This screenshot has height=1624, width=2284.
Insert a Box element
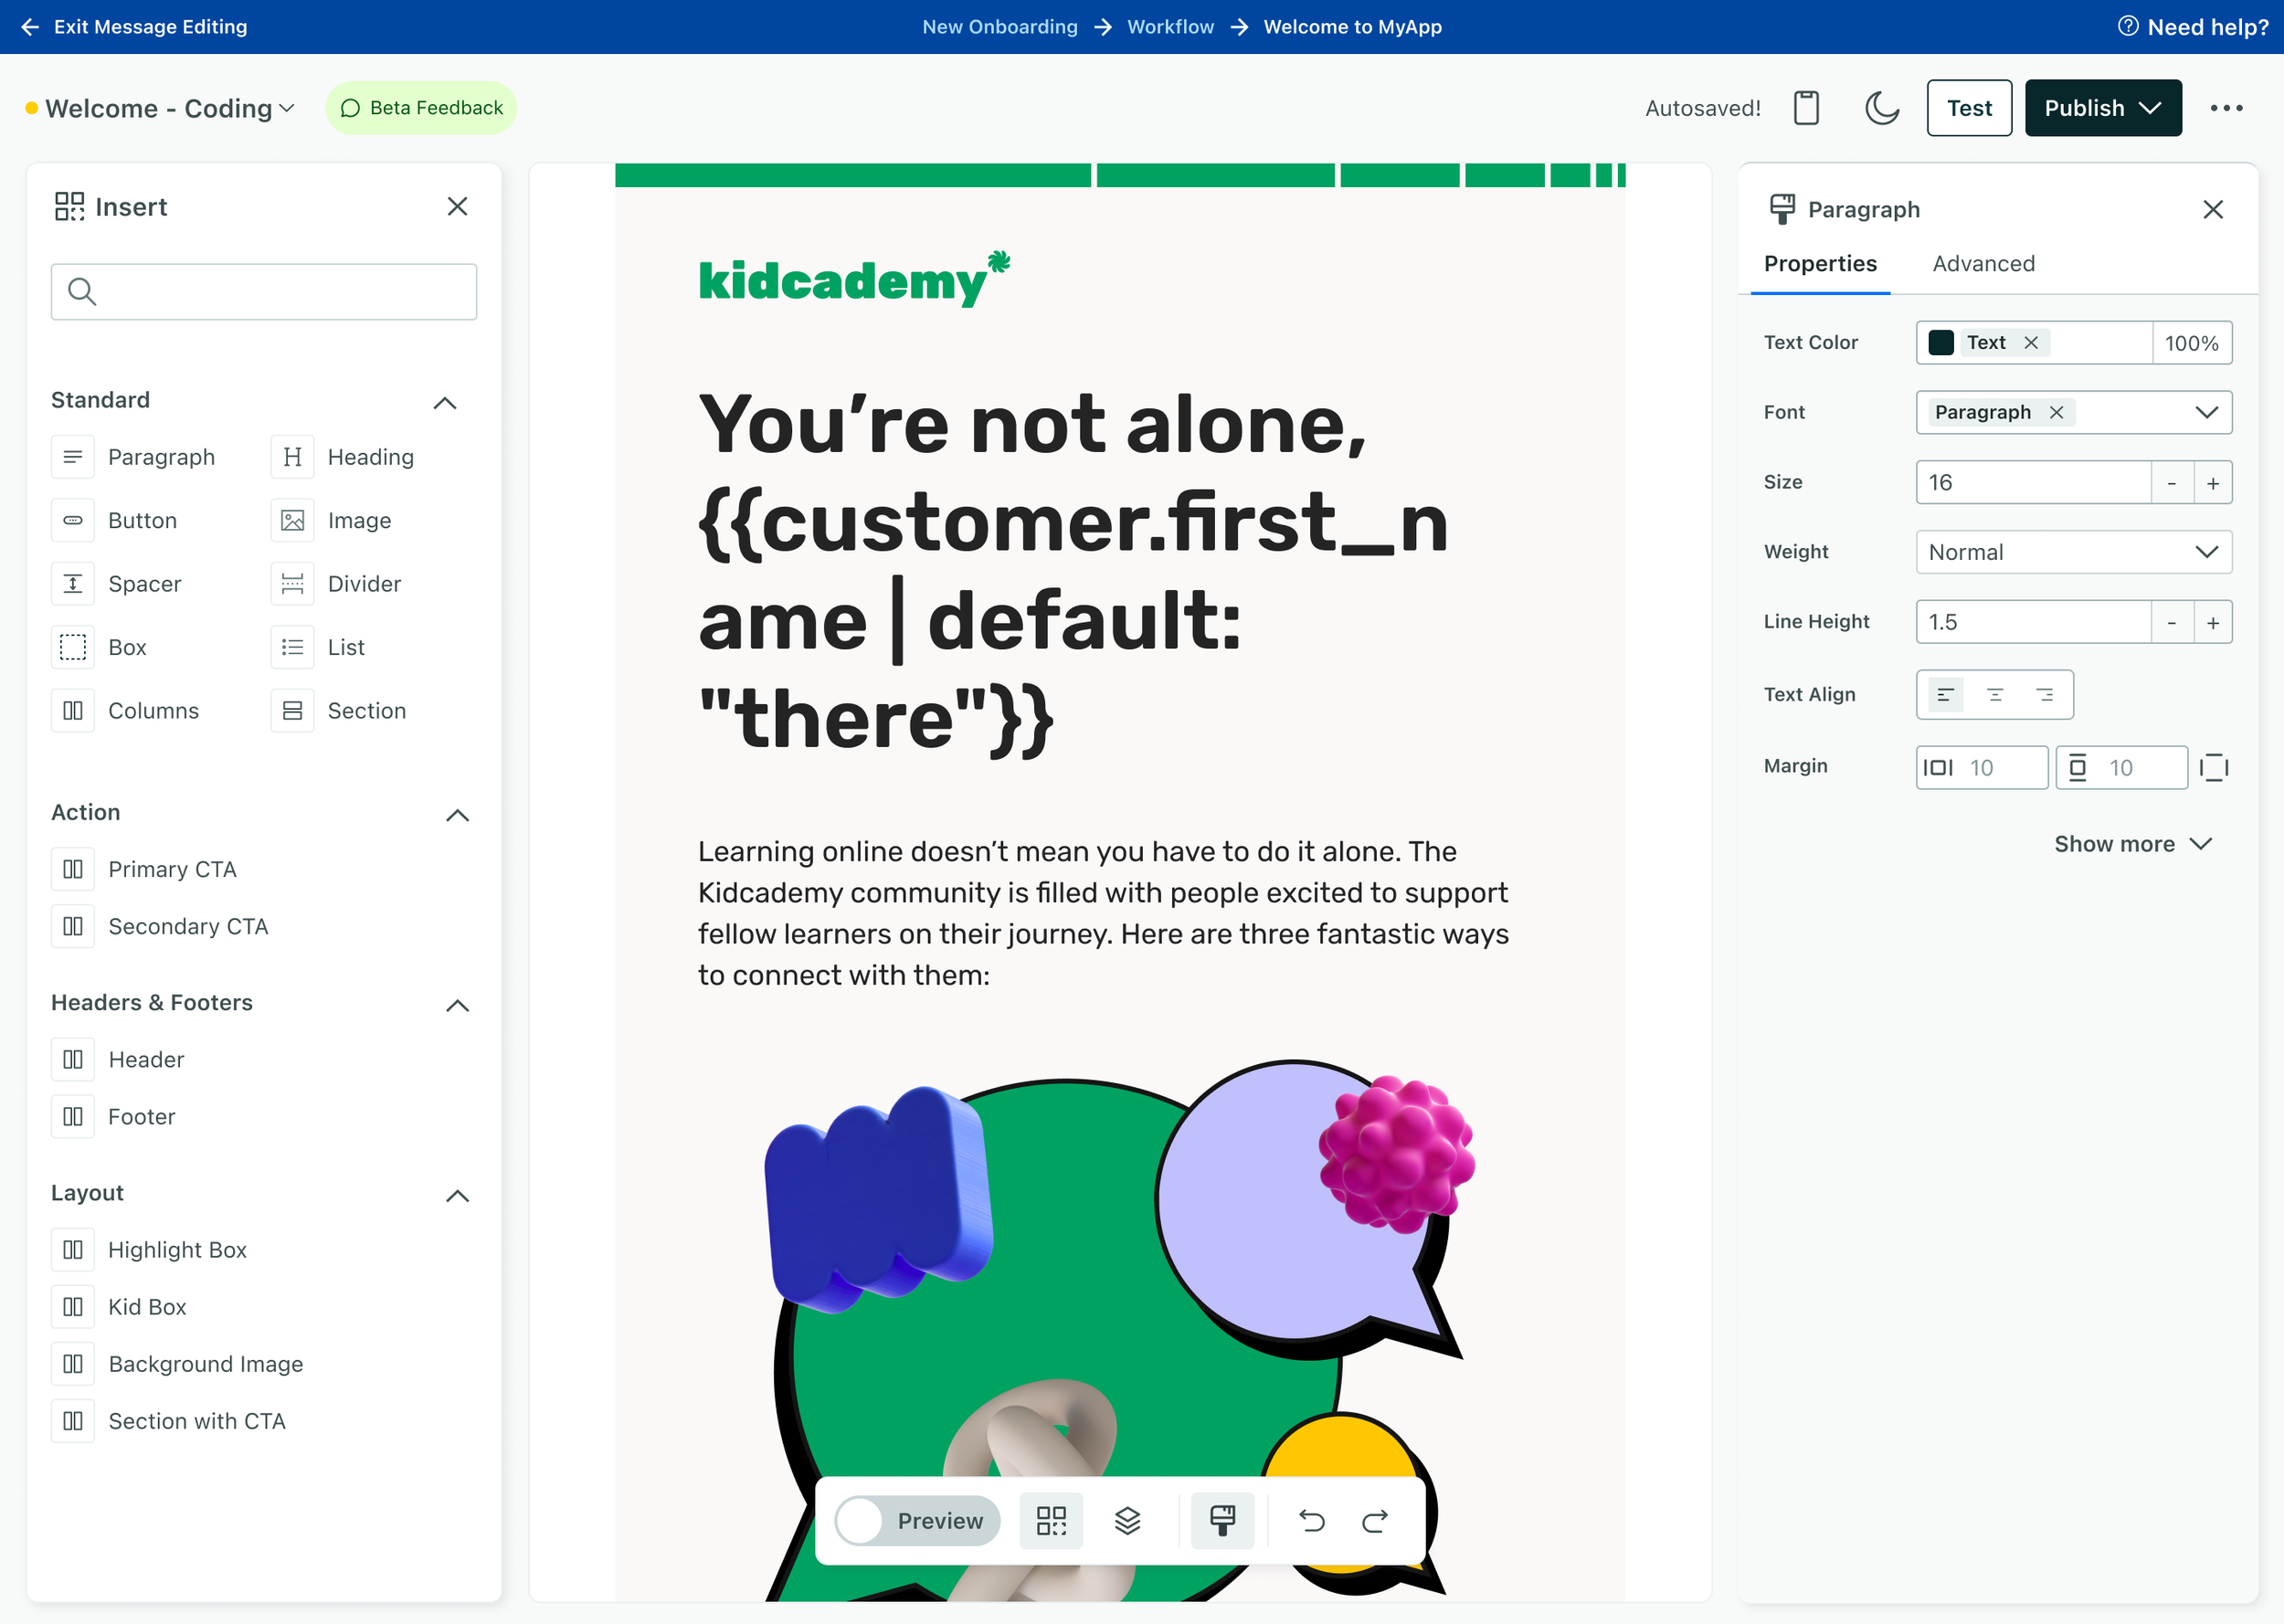[100, 647]
